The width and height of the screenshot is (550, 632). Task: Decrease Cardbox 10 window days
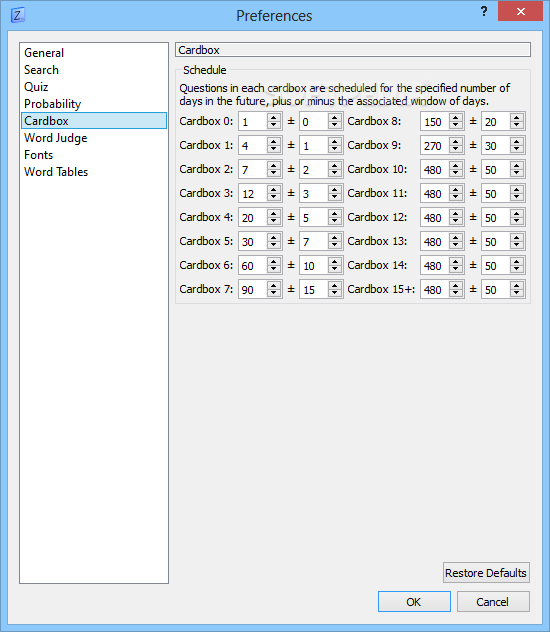(x=517, y=173)
